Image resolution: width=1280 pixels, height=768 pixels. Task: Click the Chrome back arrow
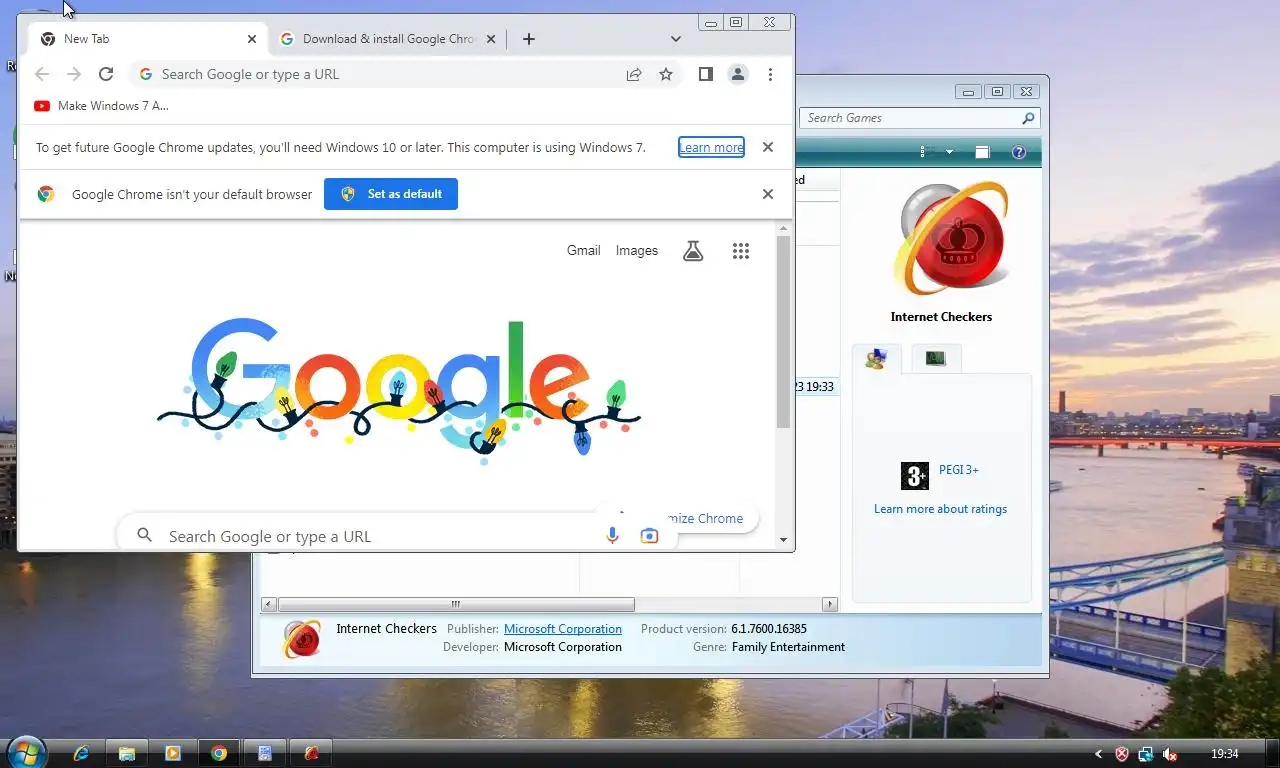tap(41, 74)
